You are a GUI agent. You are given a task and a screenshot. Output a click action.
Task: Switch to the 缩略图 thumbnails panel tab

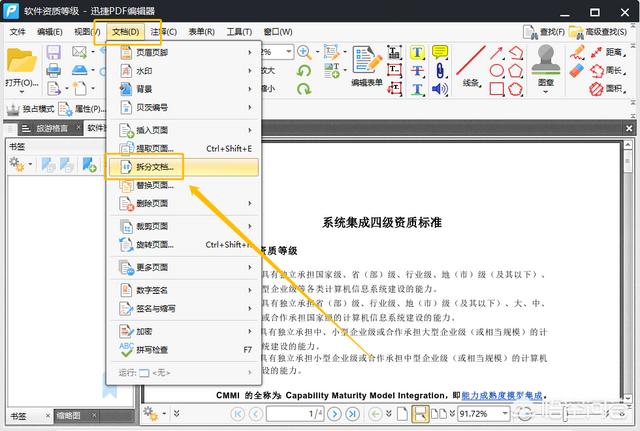coord(68,415)
